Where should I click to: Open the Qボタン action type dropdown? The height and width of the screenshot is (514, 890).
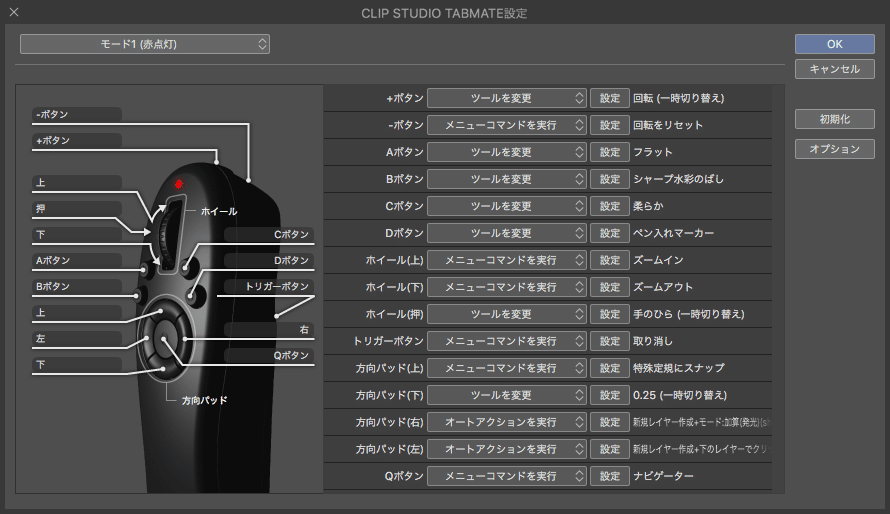click(506, 476)
